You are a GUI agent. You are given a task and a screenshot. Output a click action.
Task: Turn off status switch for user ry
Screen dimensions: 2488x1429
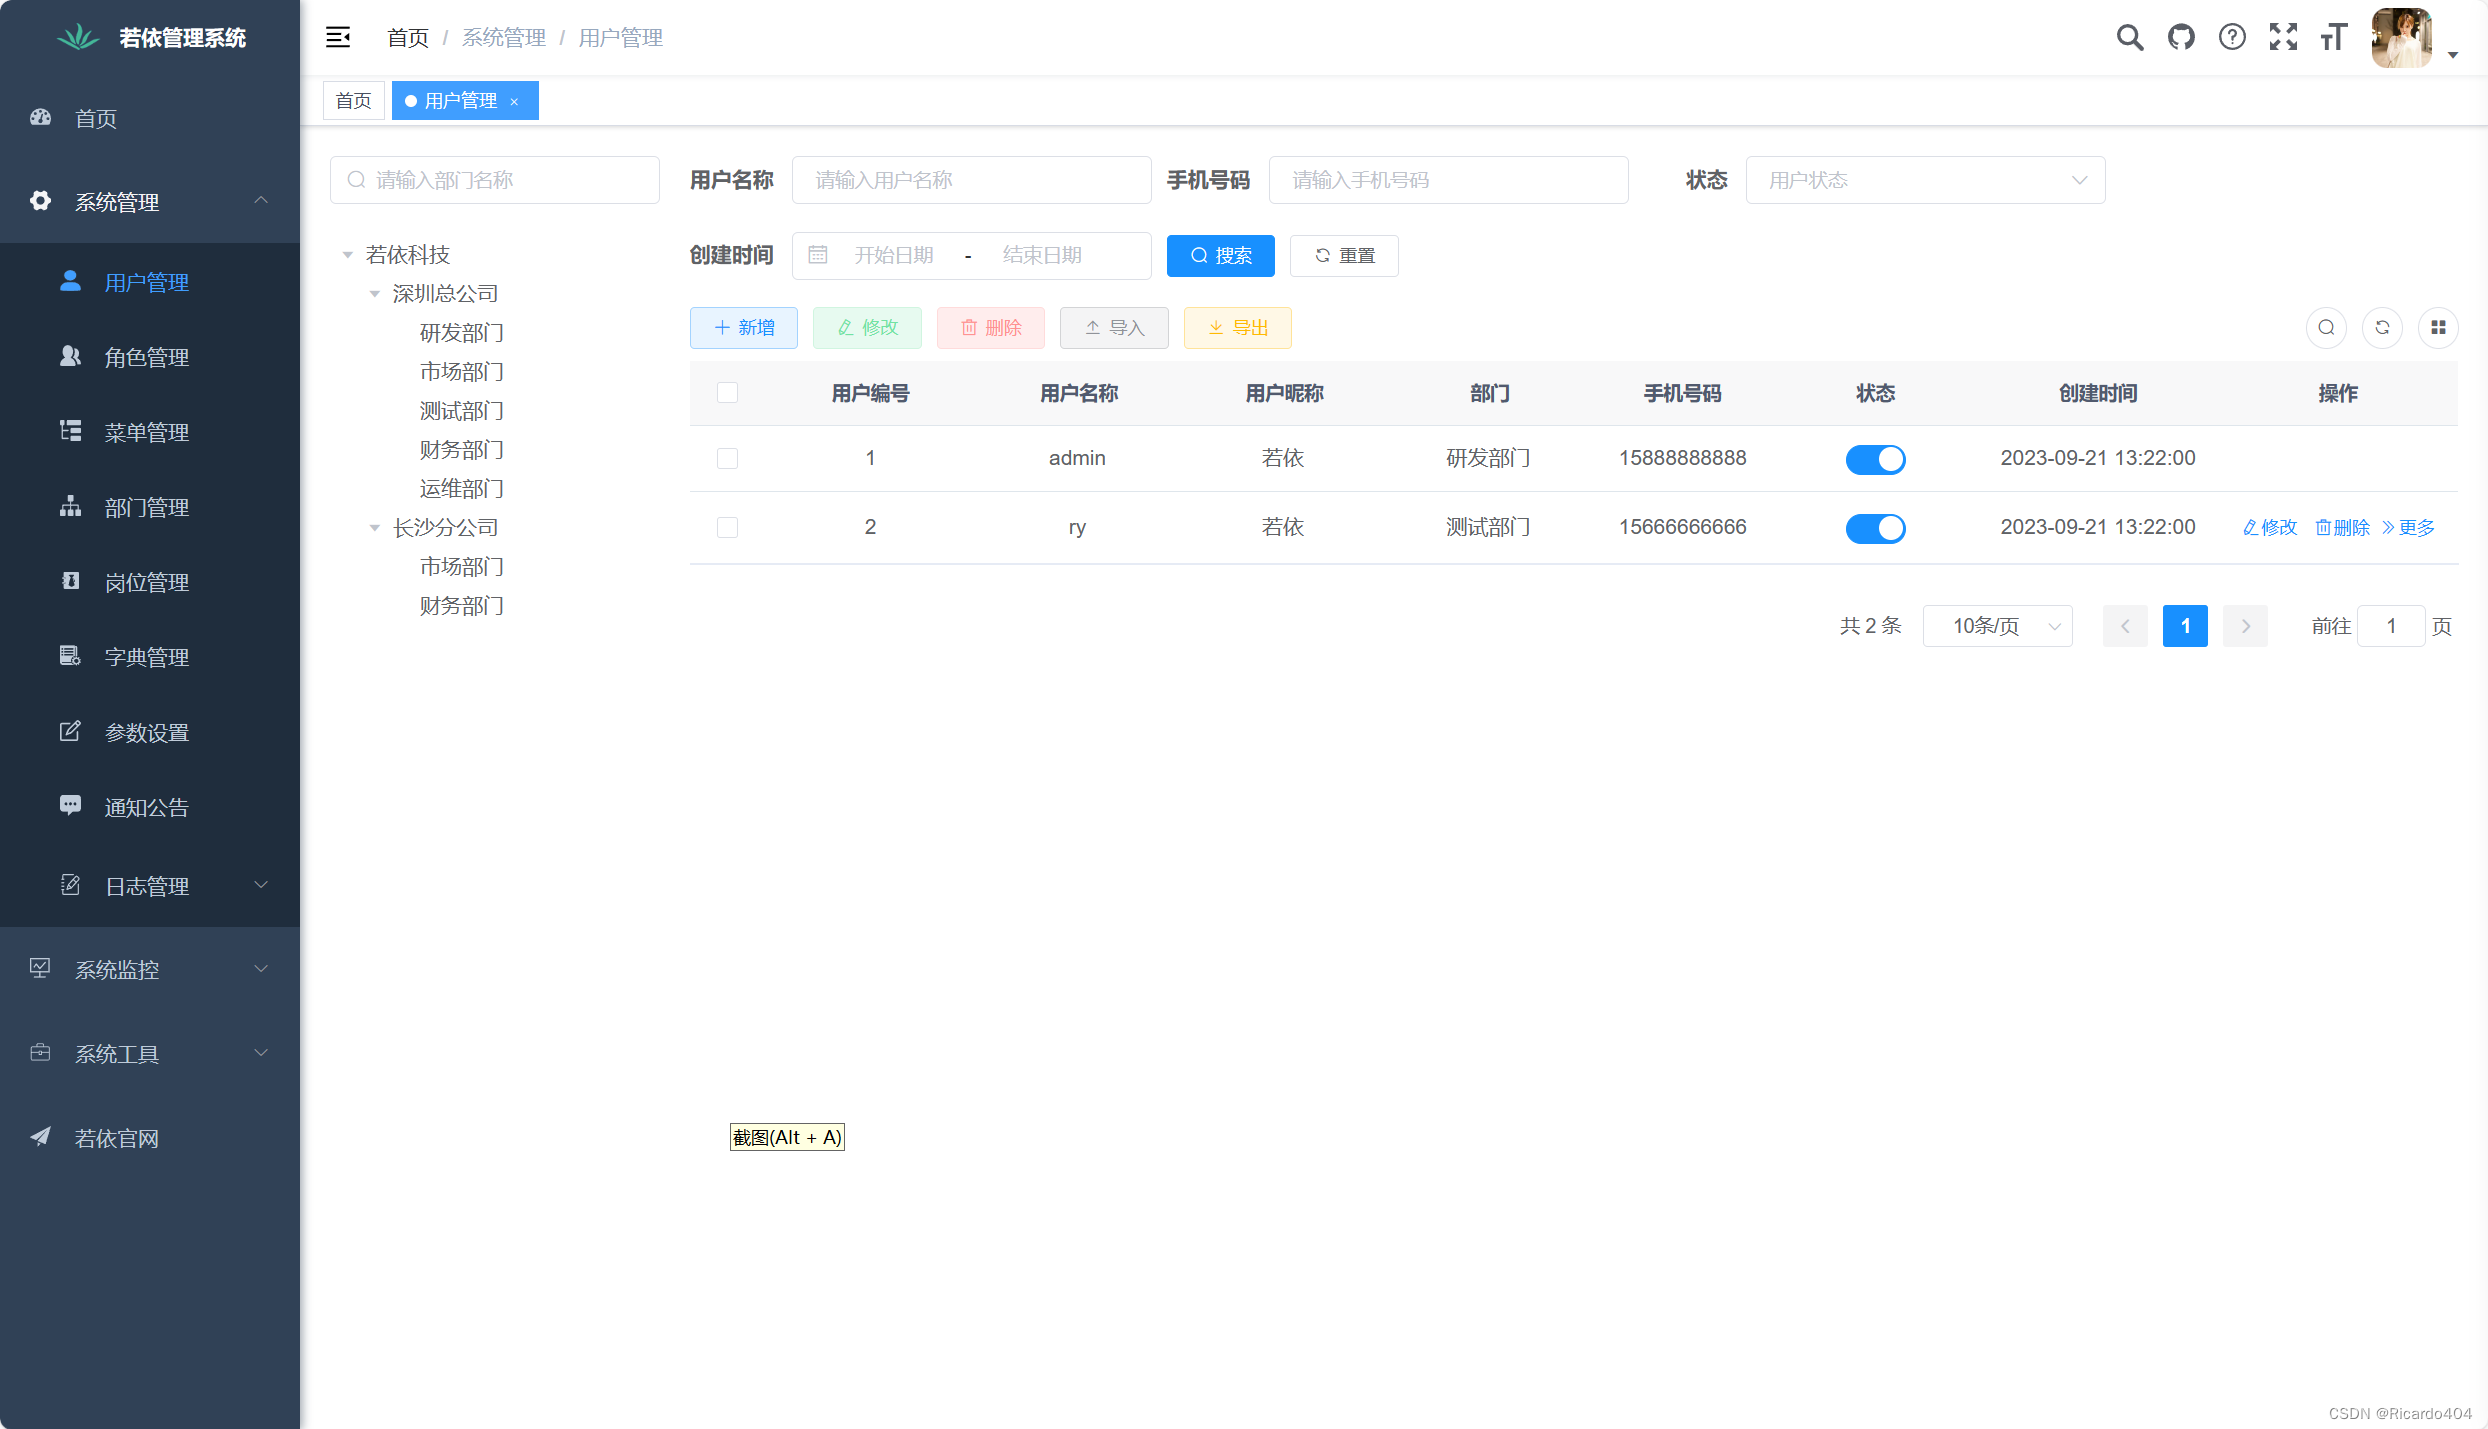click(1875, 528)
